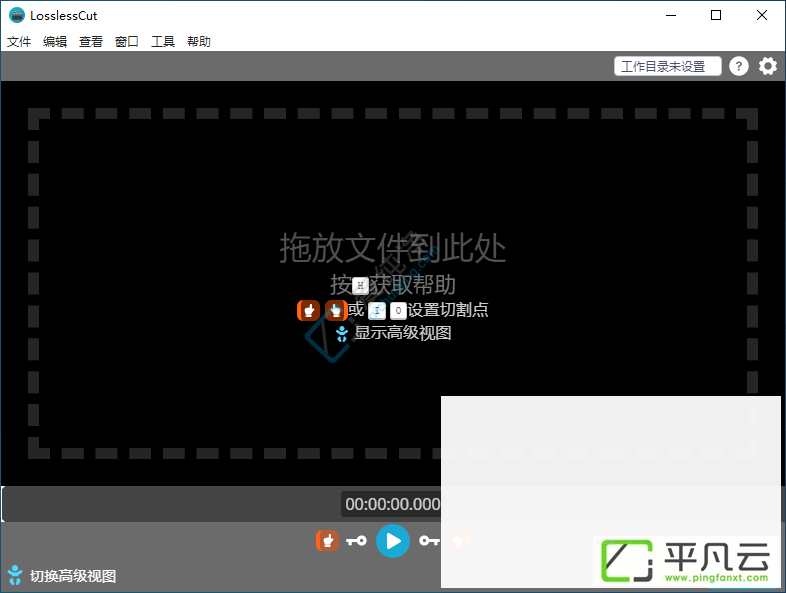Close the LosslessCut window

tap(761, 15)
